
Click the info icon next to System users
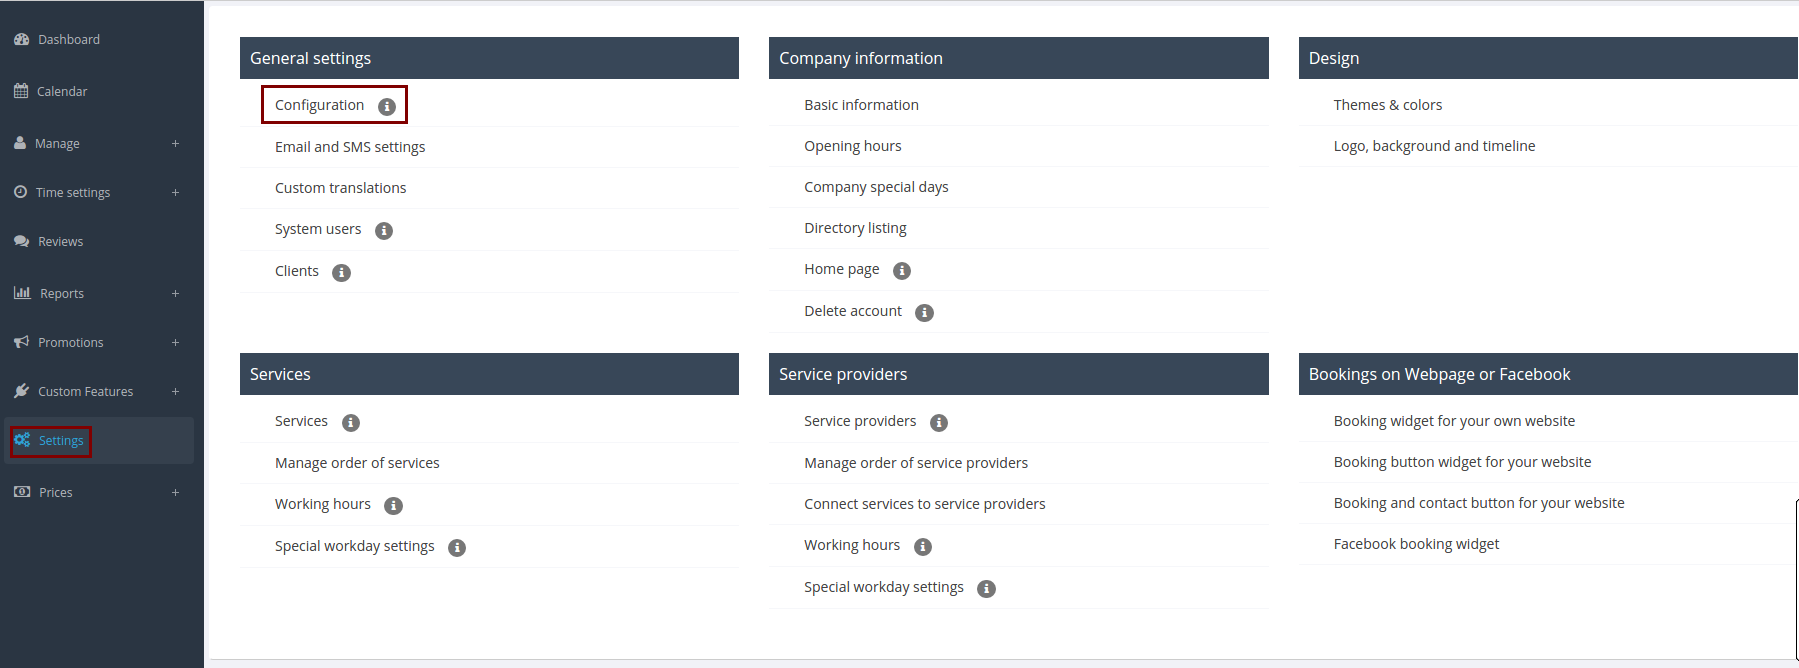(384, 231)
